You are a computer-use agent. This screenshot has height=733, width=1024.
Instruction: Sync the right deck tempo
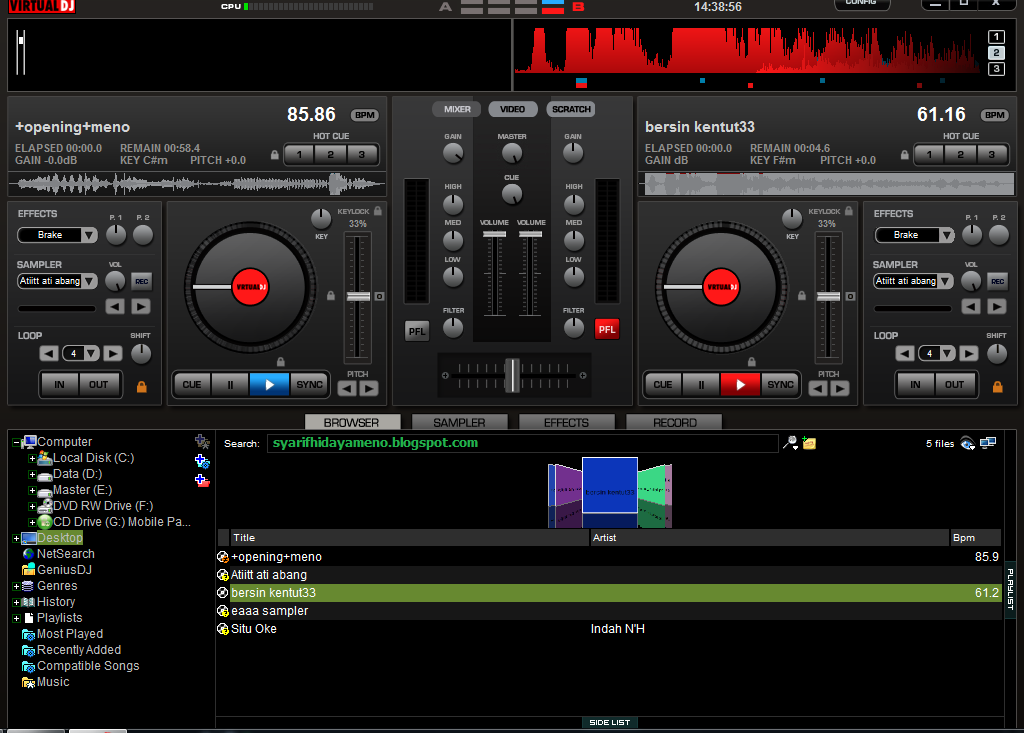coord(780,385)
